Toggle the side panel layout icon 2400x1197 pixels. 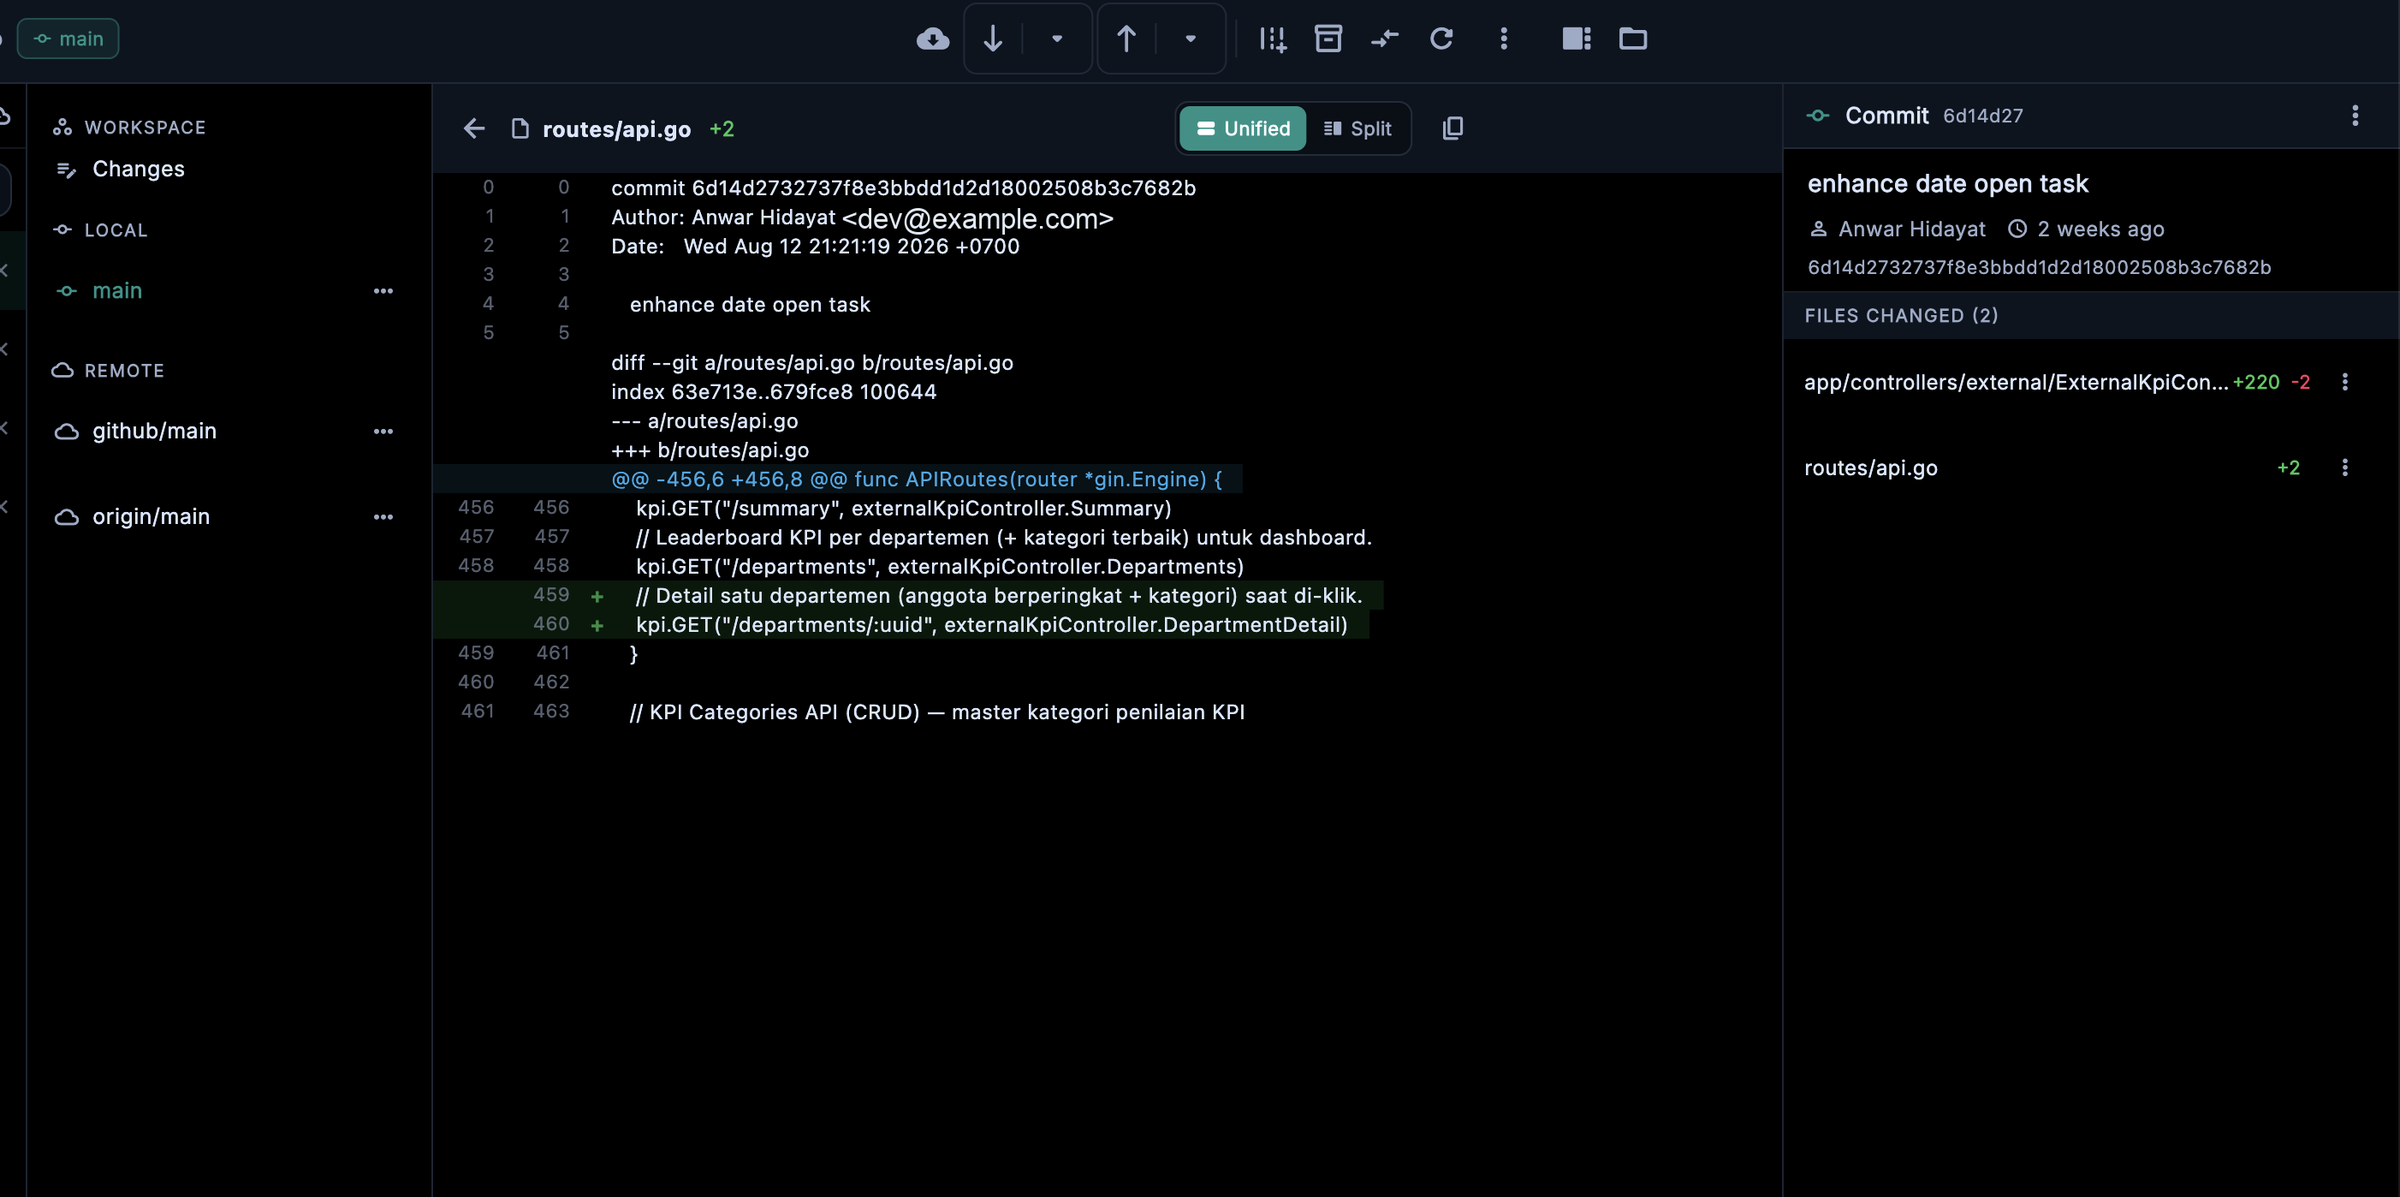pyautogui.click(x=1577, y=39)
